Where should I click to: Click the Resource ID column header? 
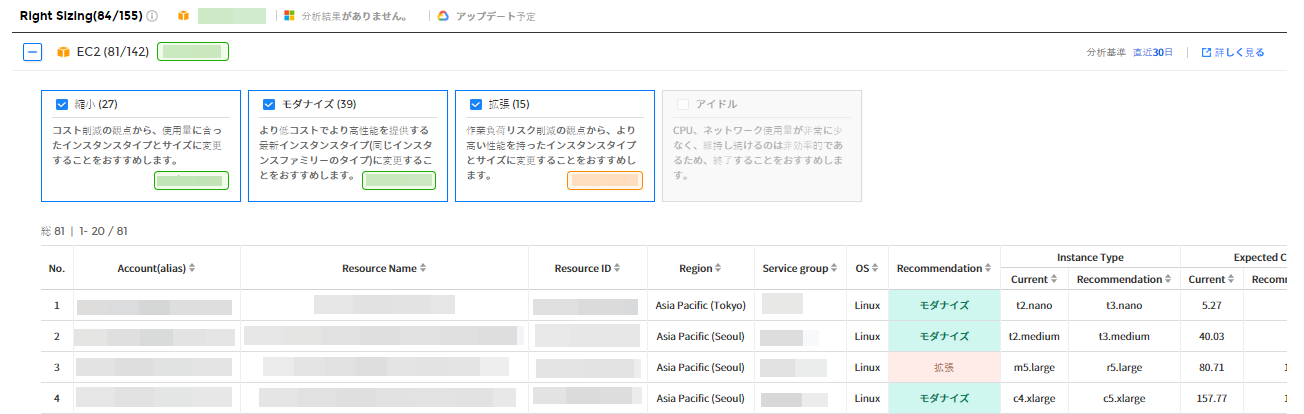[588, 268]
